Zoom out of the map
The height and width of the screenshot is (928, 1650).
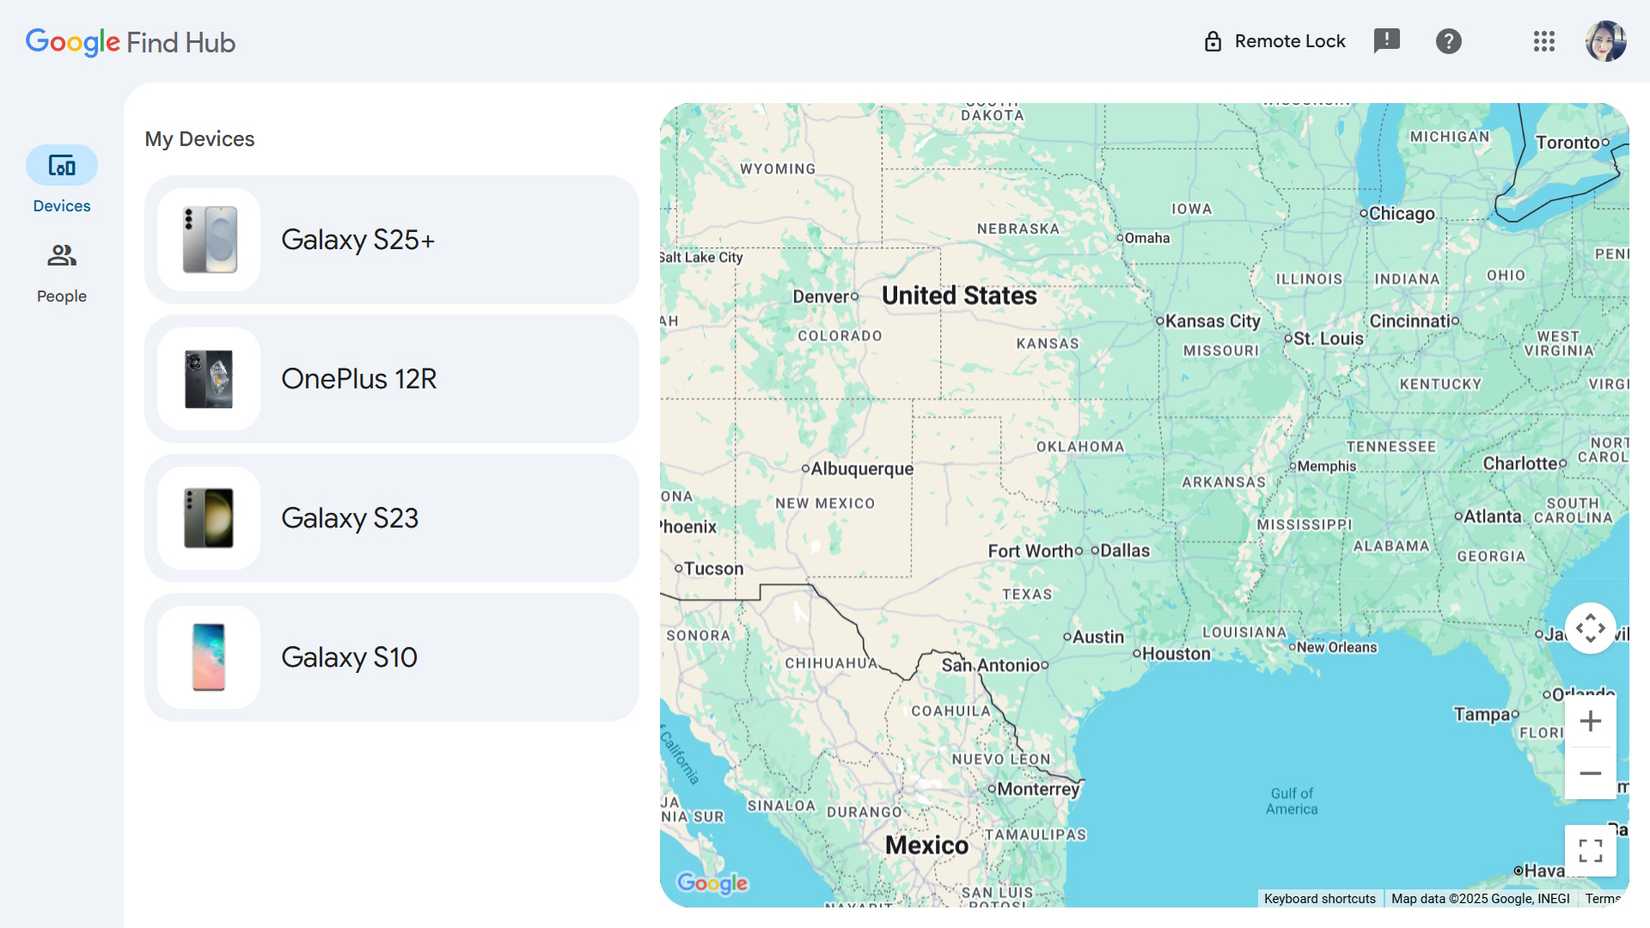tap(1590, 772)
